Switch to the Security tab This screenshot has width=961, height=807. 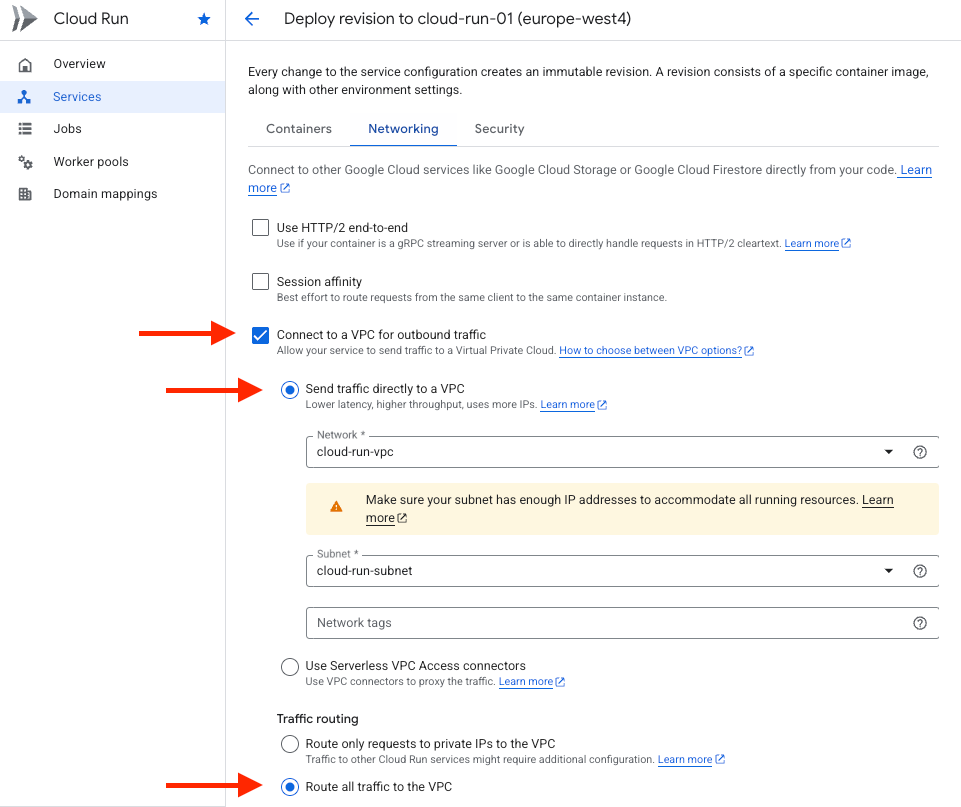click(499, 129)
